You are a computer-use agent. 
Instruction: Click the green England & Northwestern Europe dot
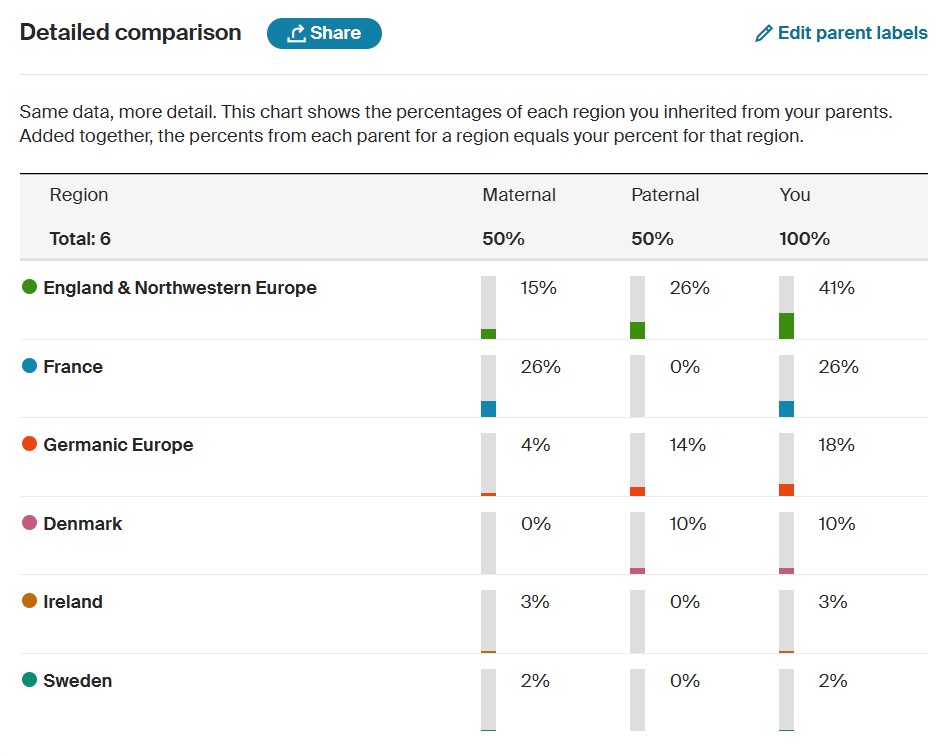click(29, 287)
